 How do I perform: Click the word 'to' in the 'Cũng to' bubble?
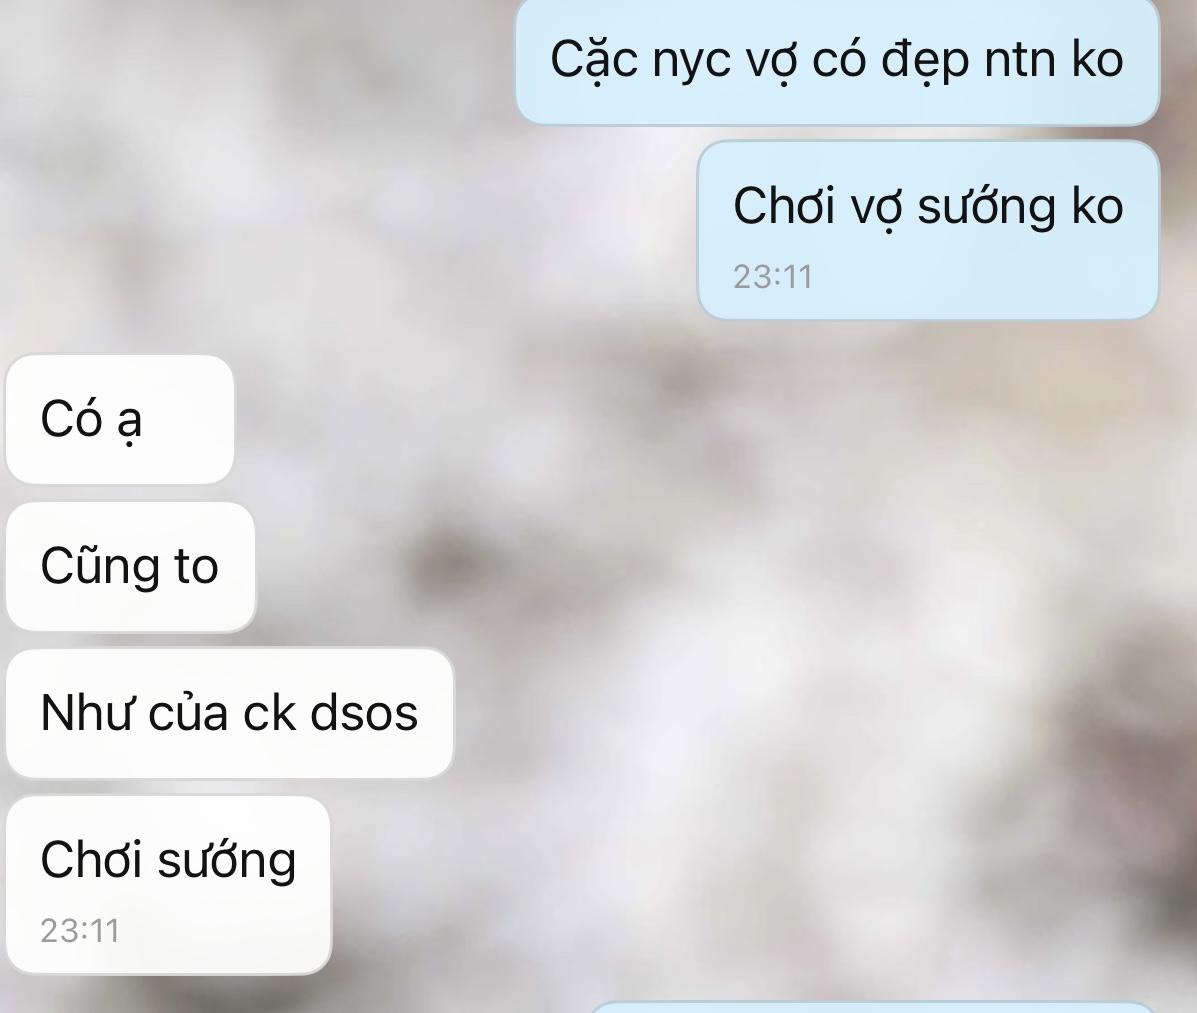197,568
